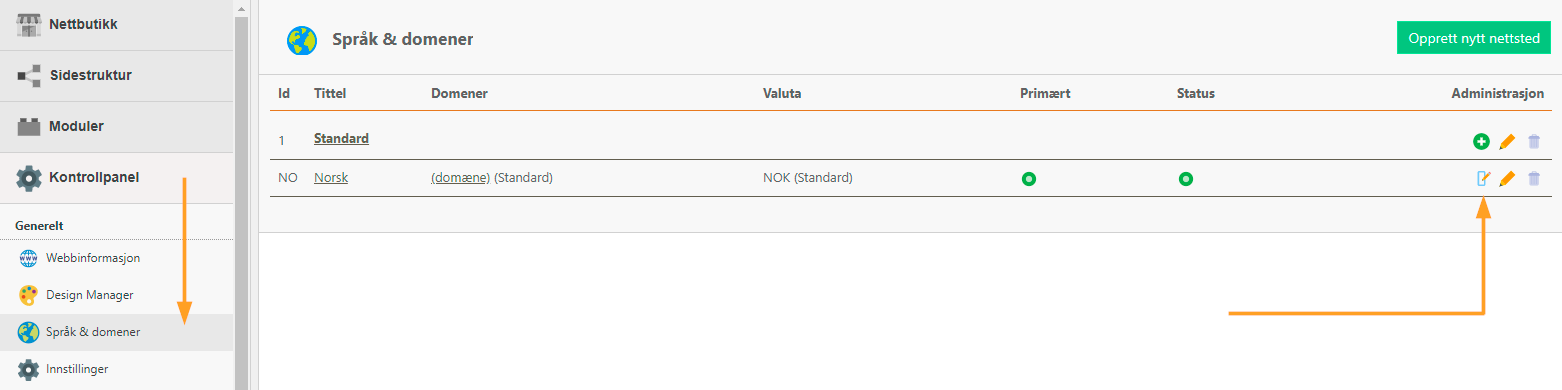Open the (domæne) link
This screenshot has width=1562, height=390.
click(x=460, y=178)
